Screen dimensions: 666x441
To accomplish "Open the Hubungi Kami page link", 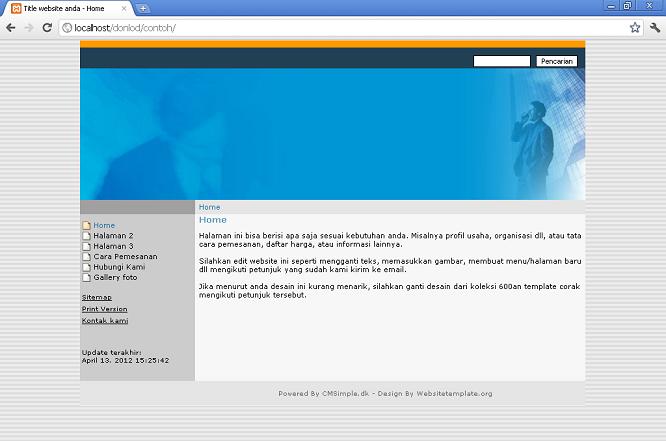I will 119,267.
